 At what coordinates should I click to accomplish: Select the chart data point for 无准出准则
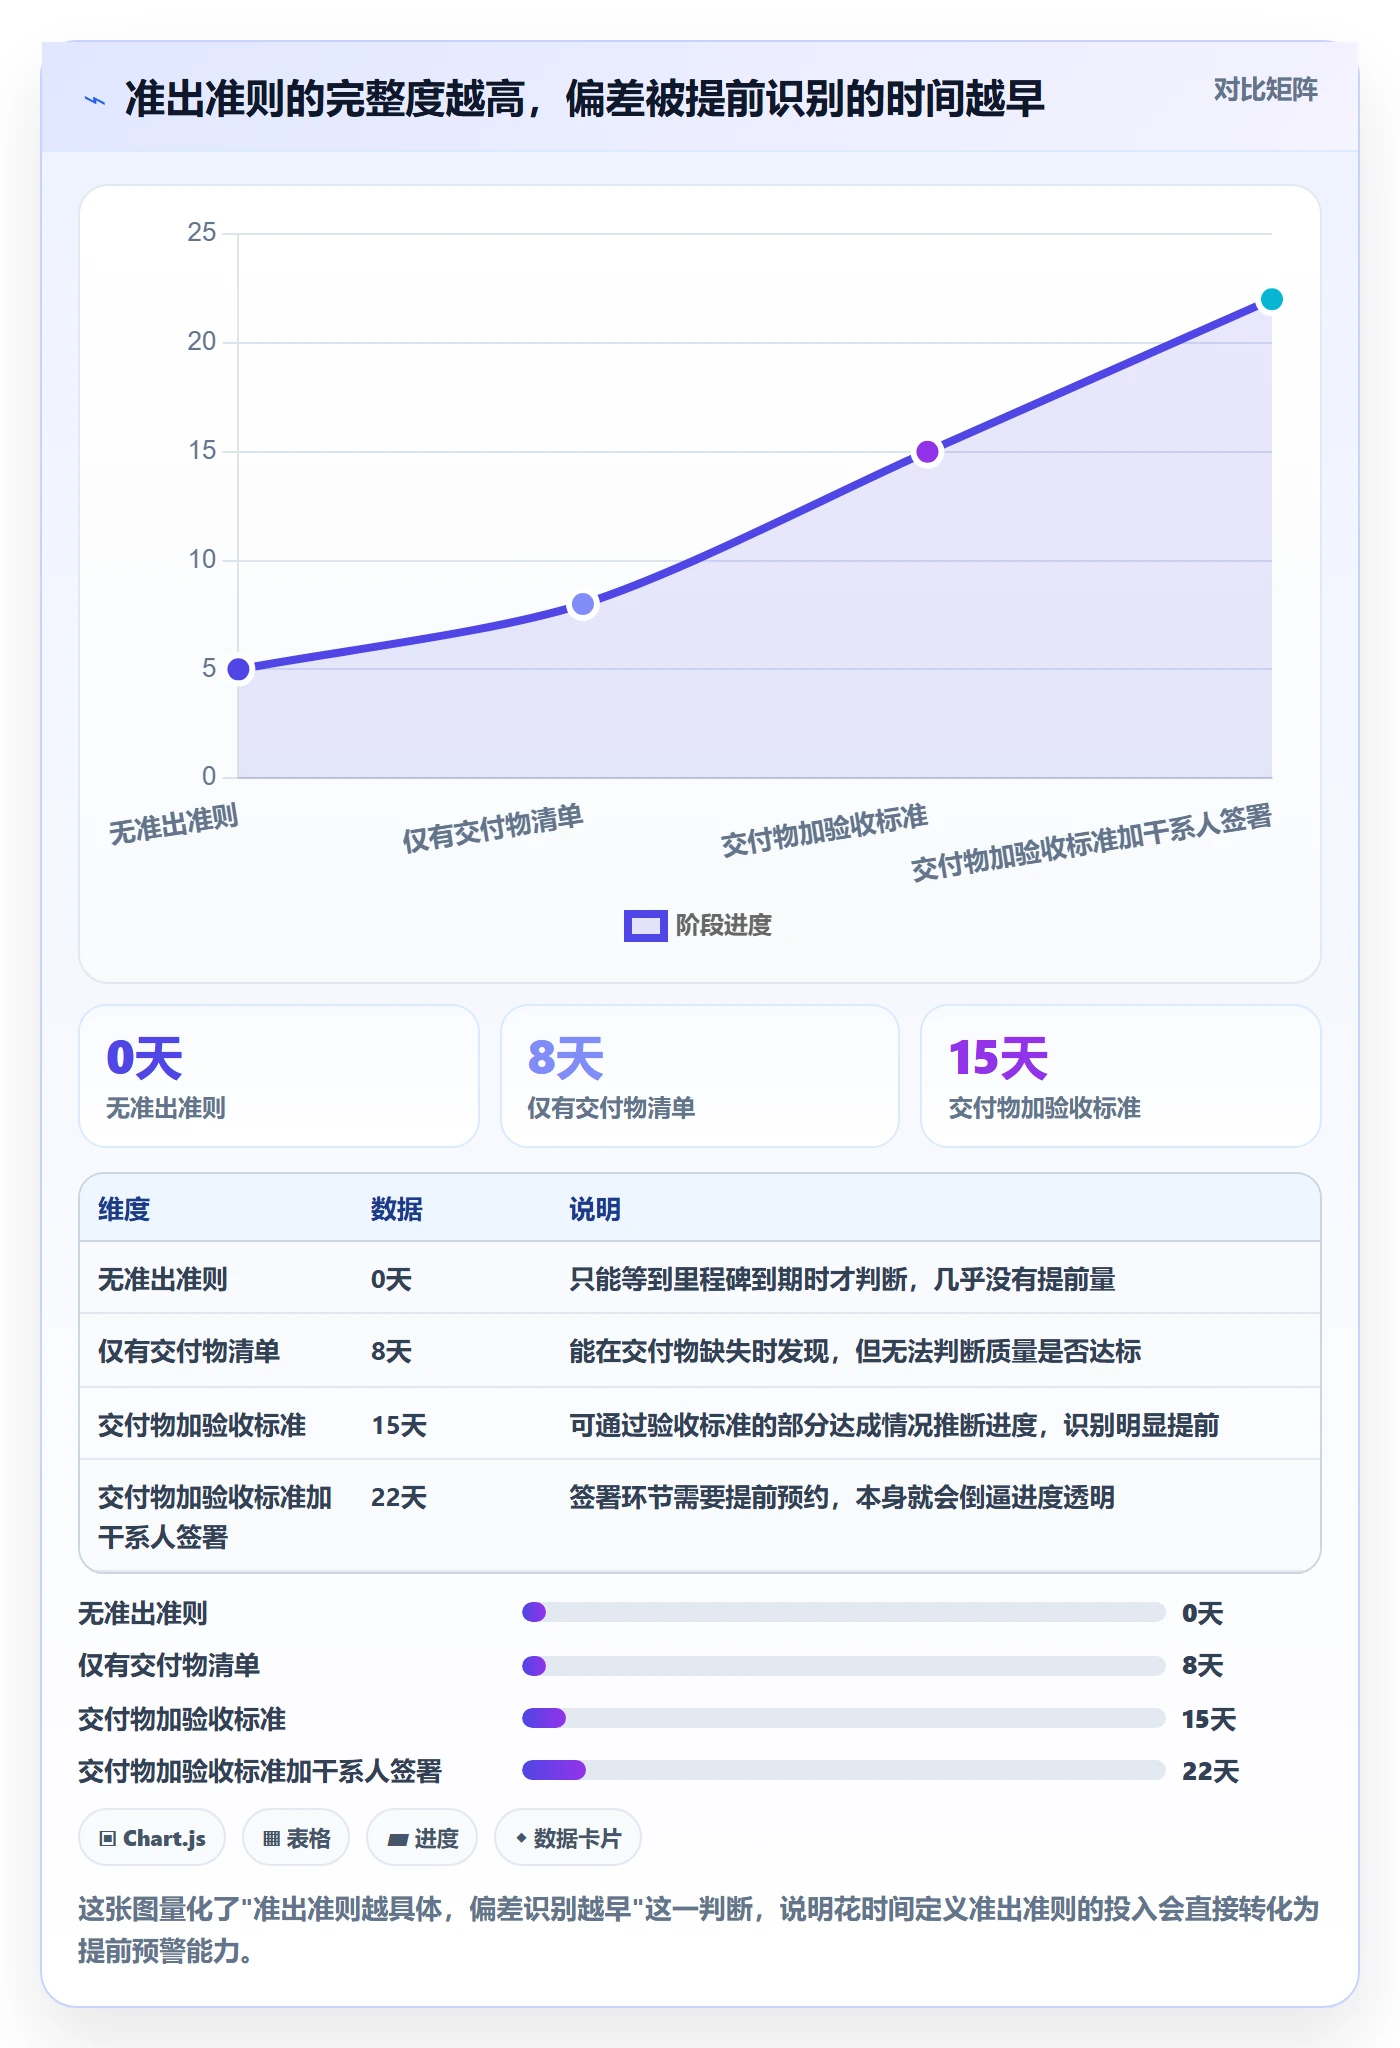pyautogui.click(x=238, y=669)
